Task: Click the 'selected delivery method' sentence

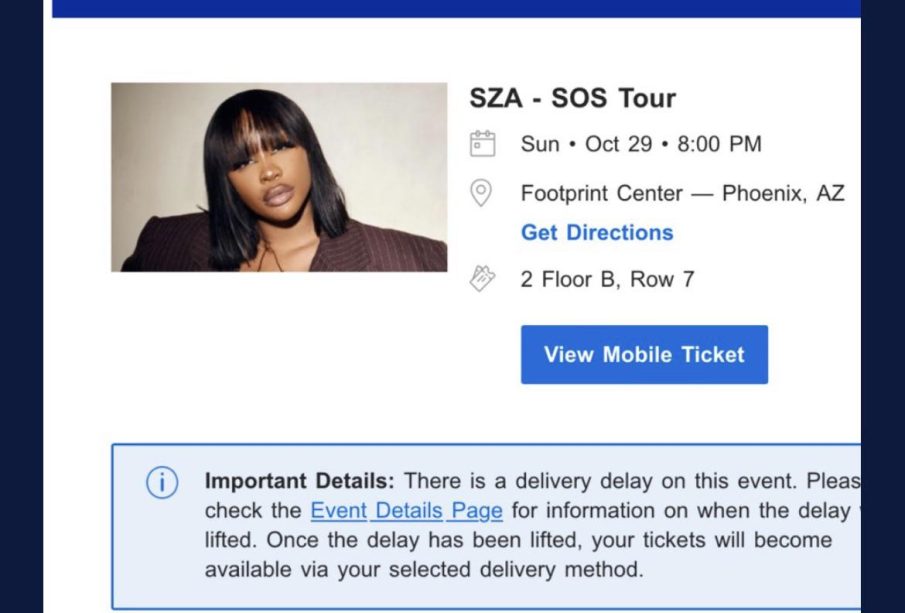Action: point(424,570)
